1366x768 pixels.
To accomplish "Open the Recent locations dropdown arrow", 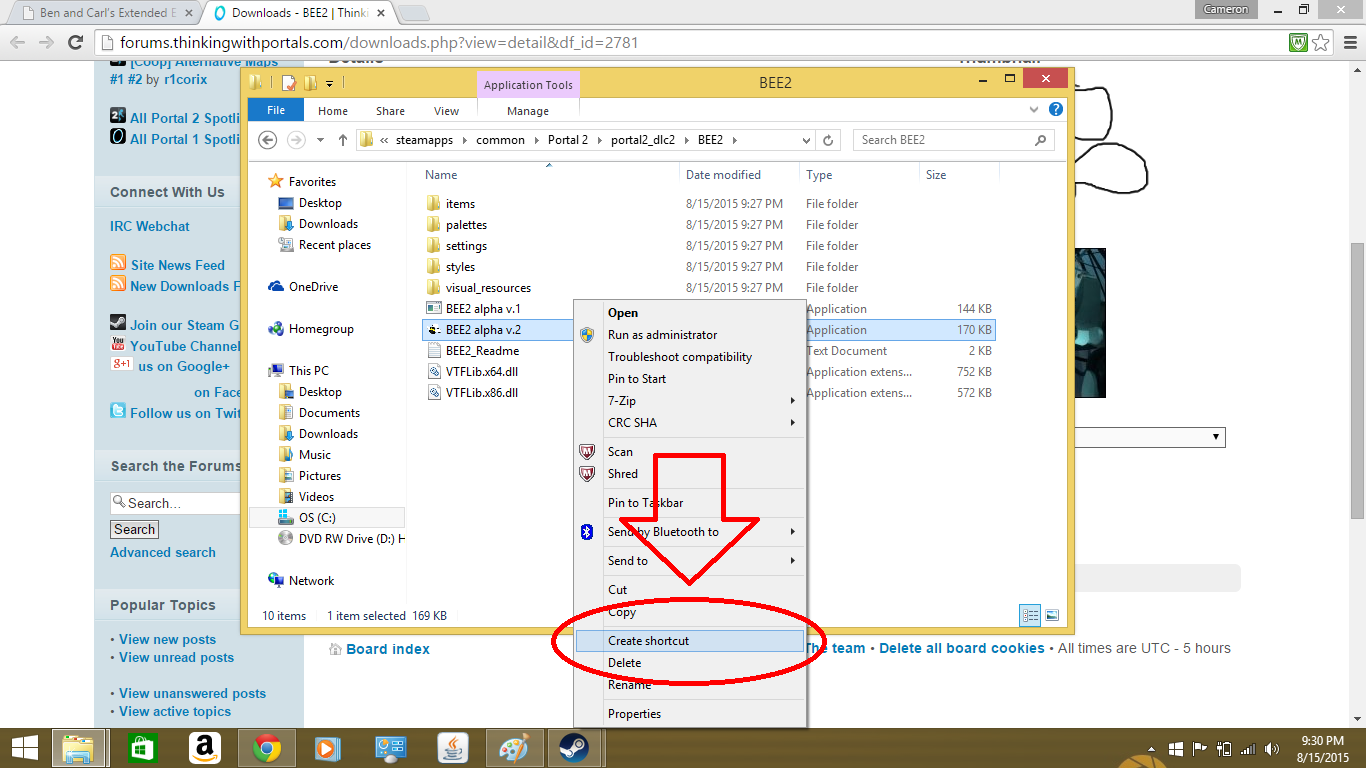I will tap(320, 140).
